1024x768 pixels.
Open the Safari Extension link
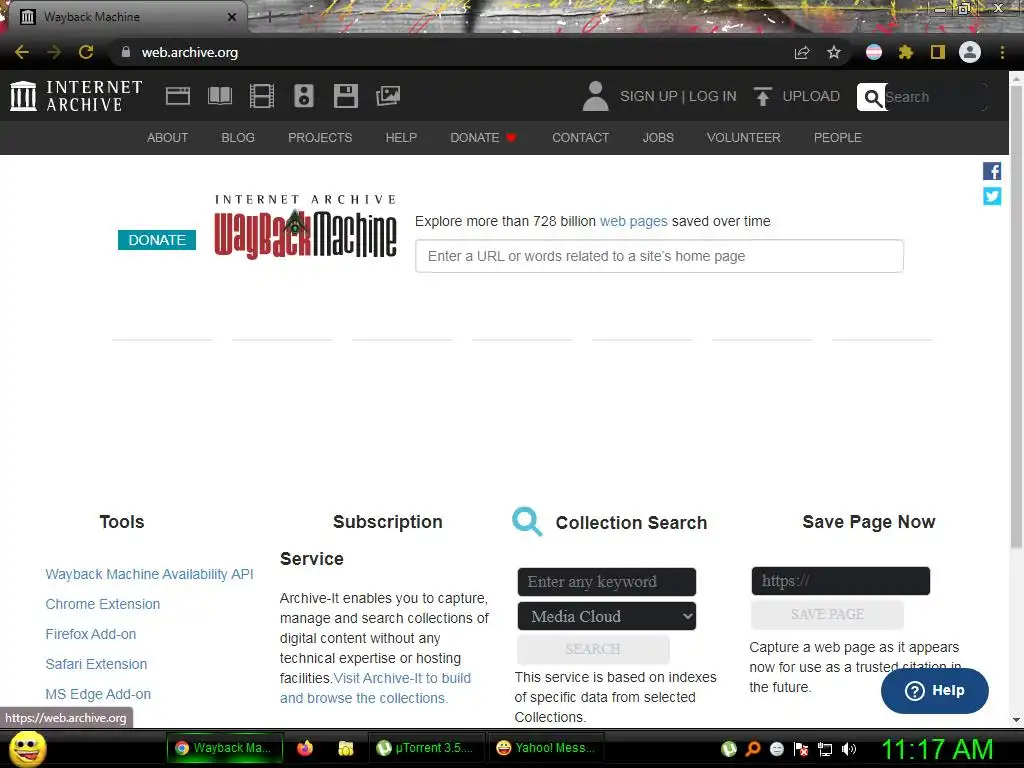[x=96, y=664]
